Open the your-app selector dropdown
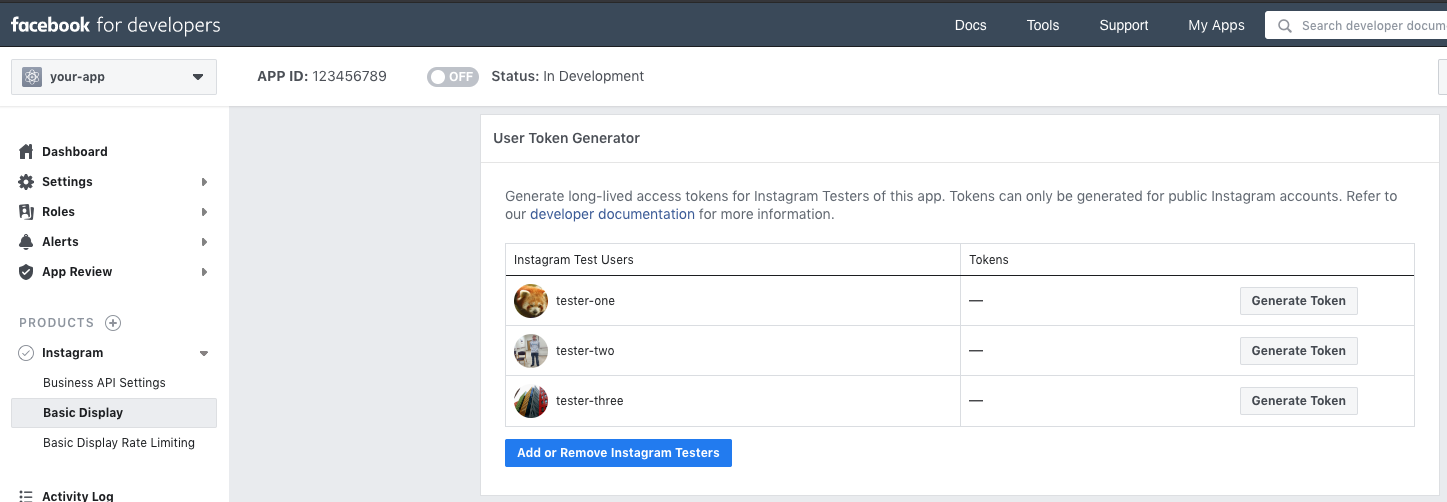 pyautogui.click(x=197, y=77)
